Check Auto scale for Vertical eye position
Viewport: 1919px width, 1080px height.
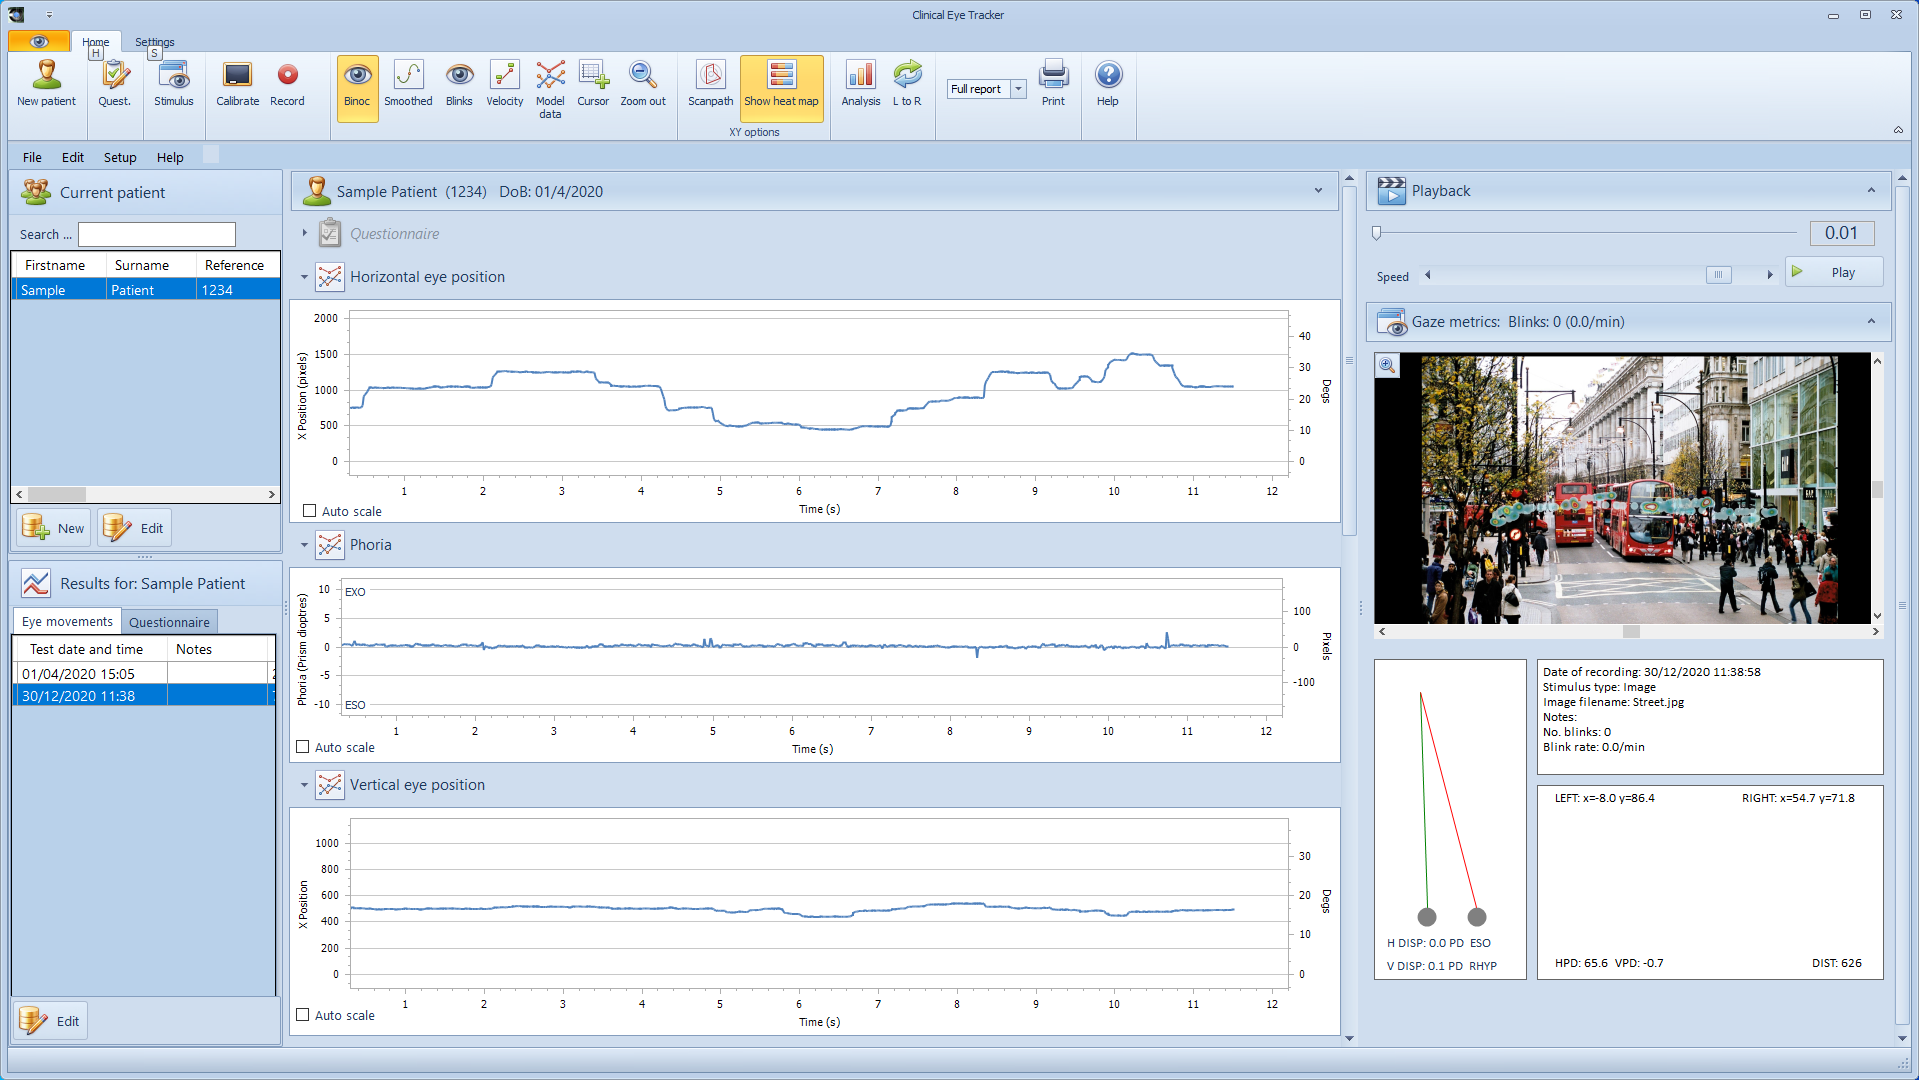click(x=303, y=1015)
